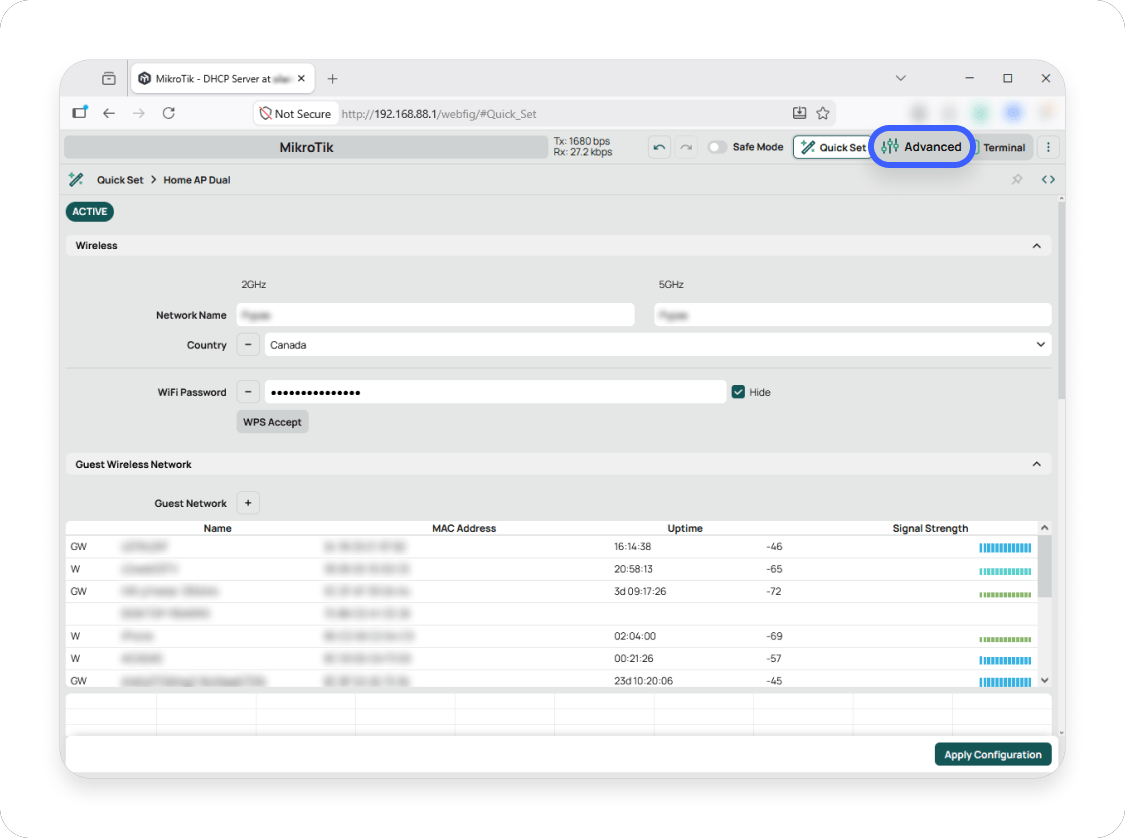Collapse the Wireless section
This screenshot has height=838, width=1125.
(x=1037, y=245)
